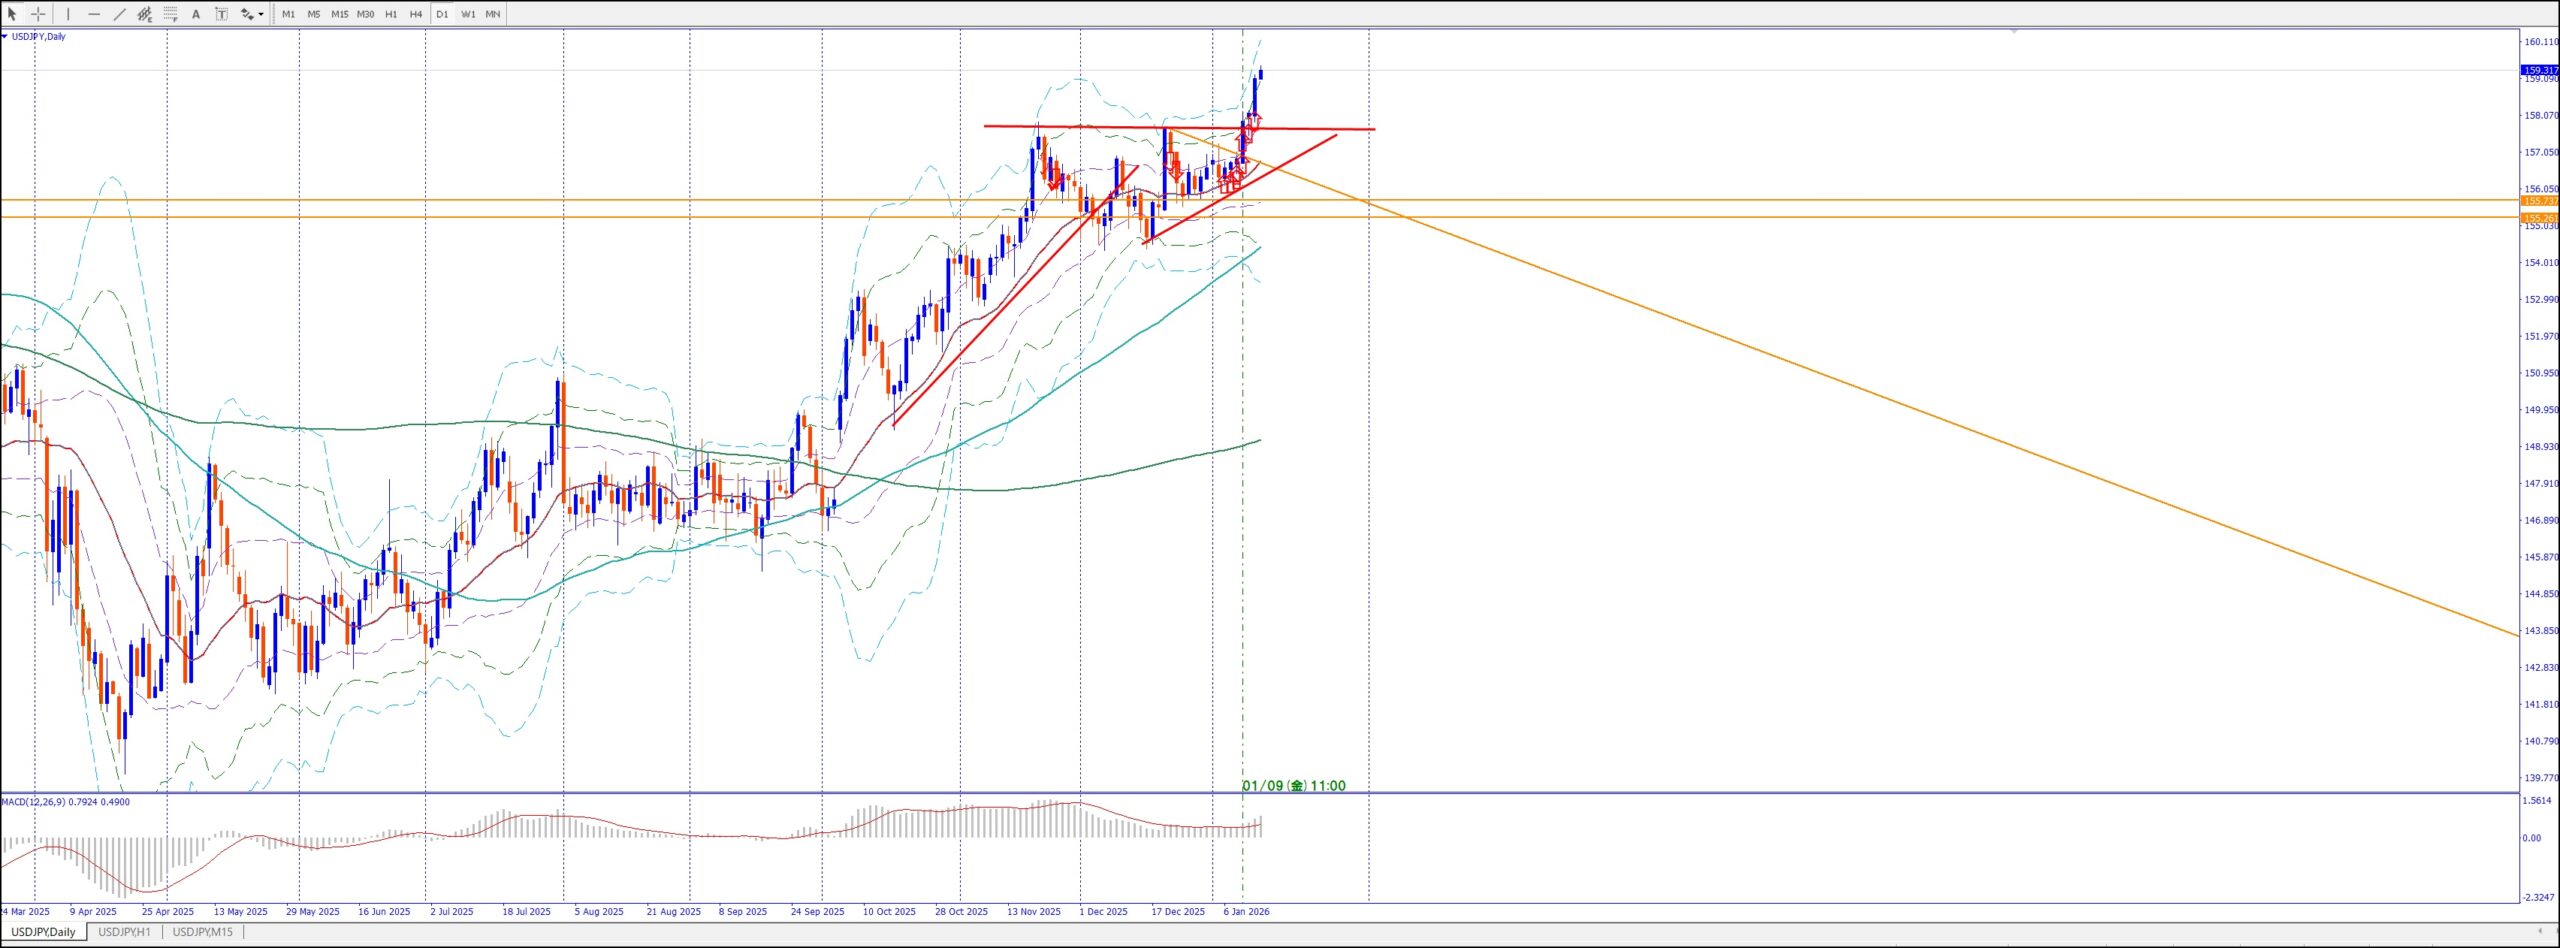2560x948 pixels.
Task: Click the 159.317 current price marker
Action: click(2539, 70)
